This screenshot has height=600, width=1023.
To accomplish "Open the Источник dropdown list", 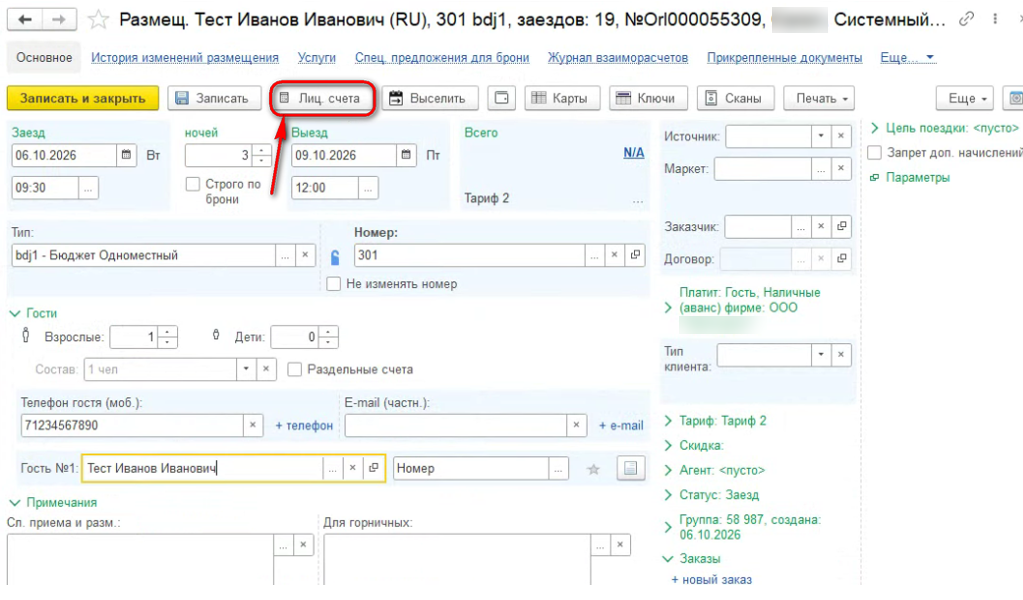I will pyautogui.click(x=821, y=136).
